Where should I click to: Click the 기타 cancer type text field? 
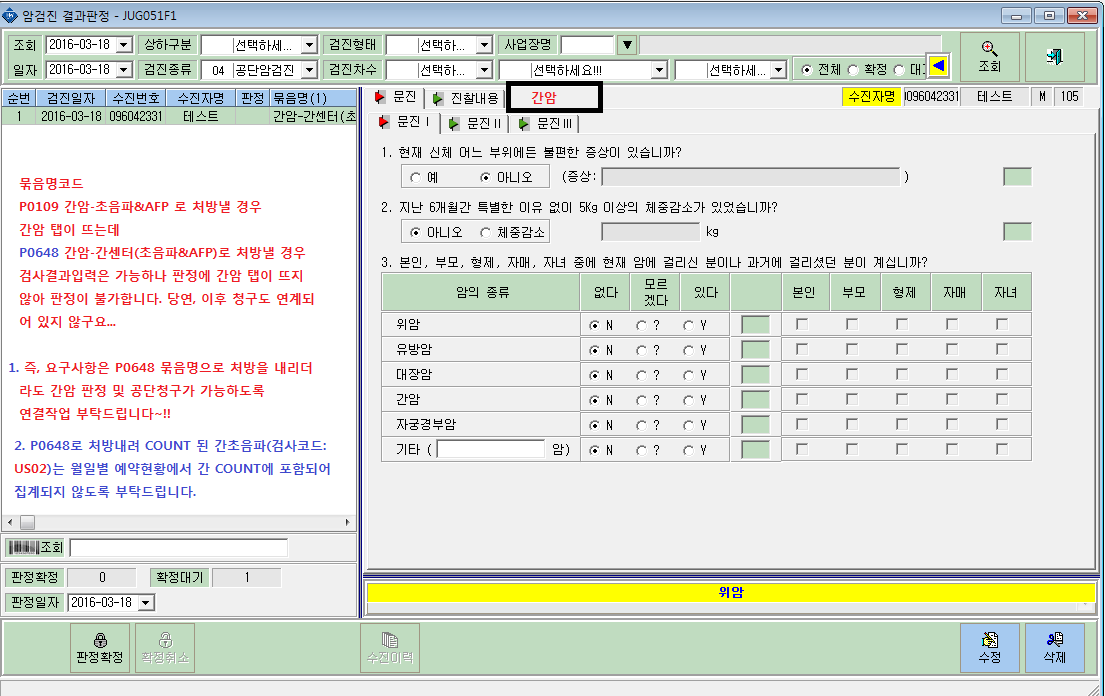[x=491, y=449]
